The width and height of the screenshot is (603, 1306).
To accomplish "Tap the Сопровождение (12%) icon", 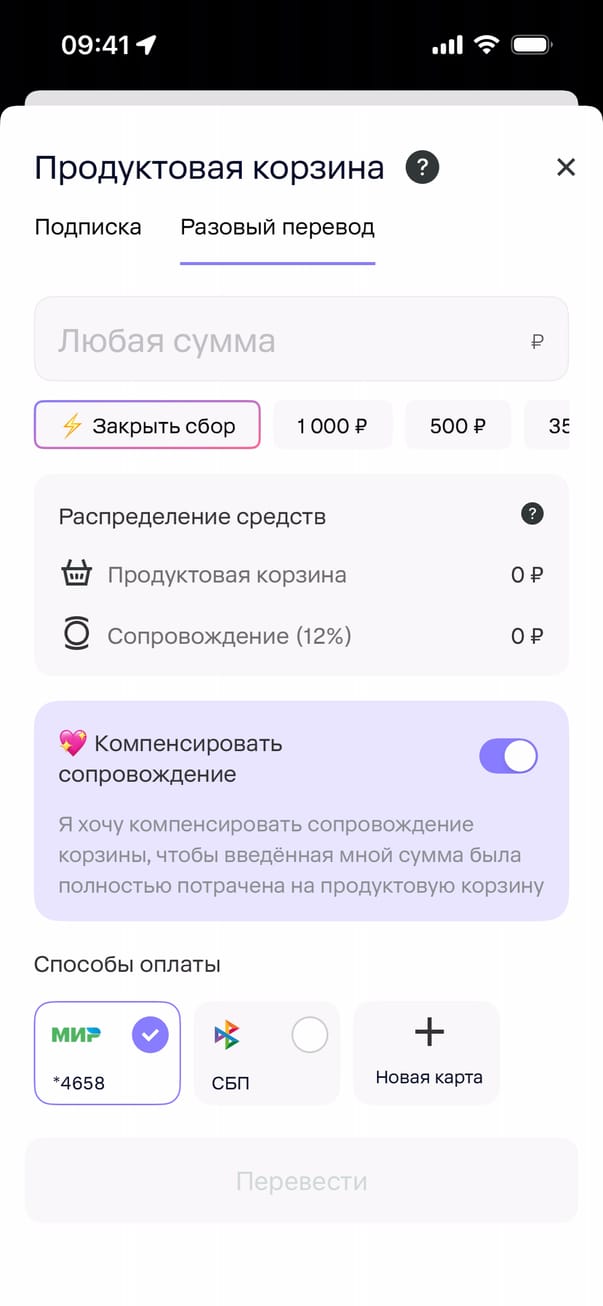I will point(76,635).
